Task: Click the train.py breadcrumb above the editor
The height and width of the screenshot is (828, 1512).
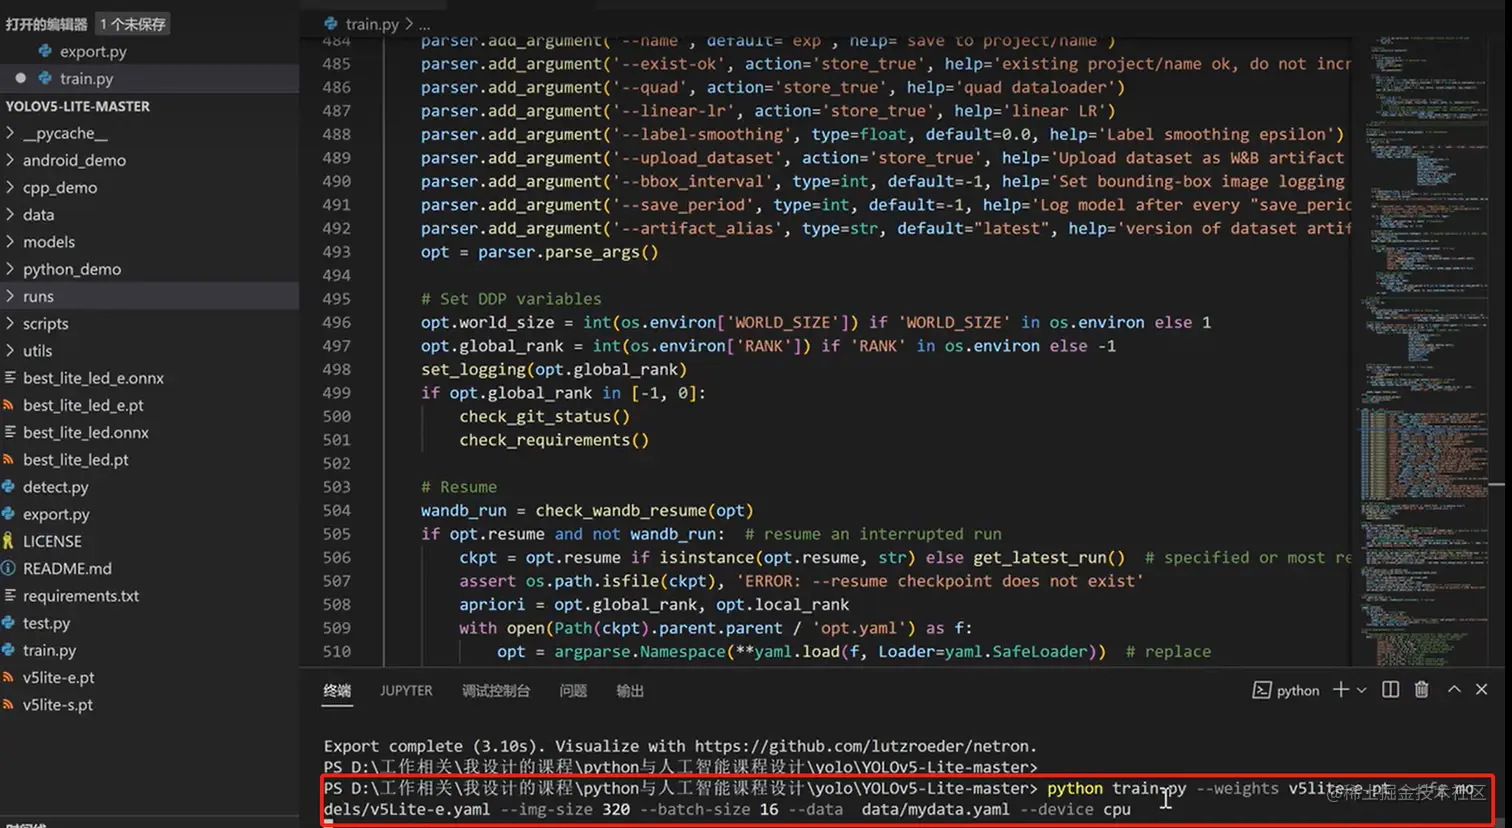Action: click(362, 24)
